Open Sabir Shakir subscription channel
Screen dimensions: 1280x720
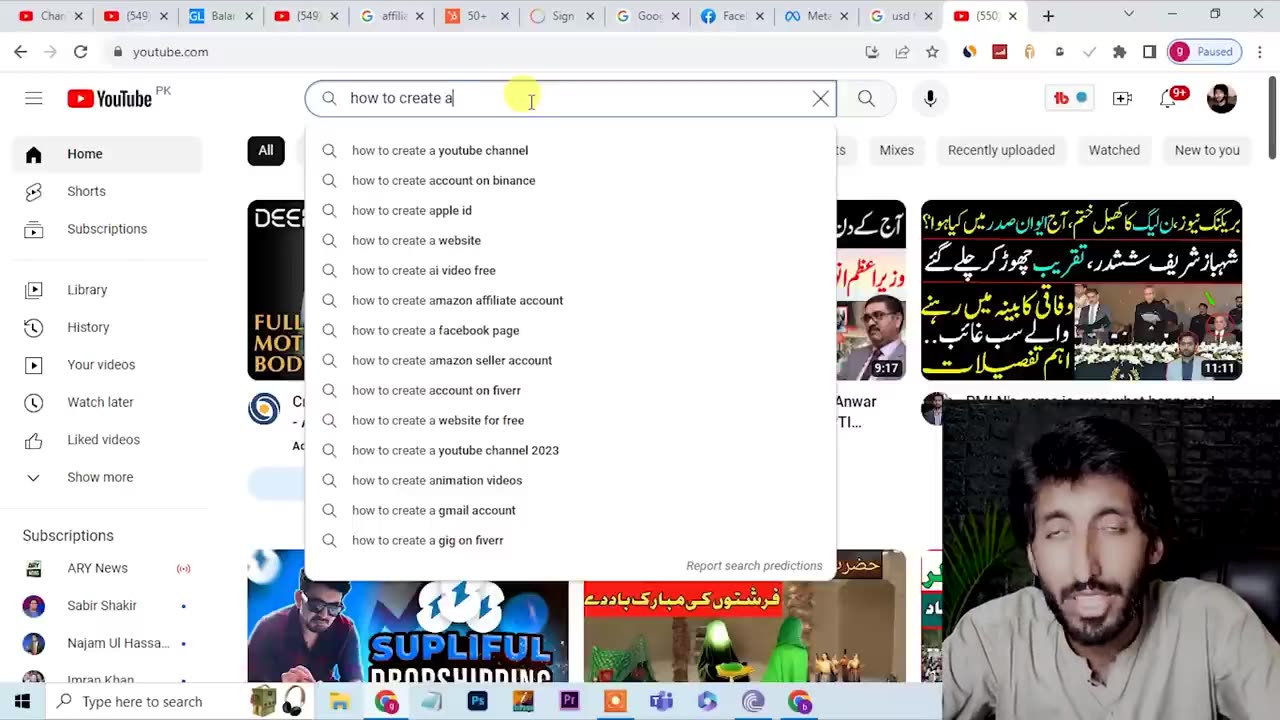(107, 606)
